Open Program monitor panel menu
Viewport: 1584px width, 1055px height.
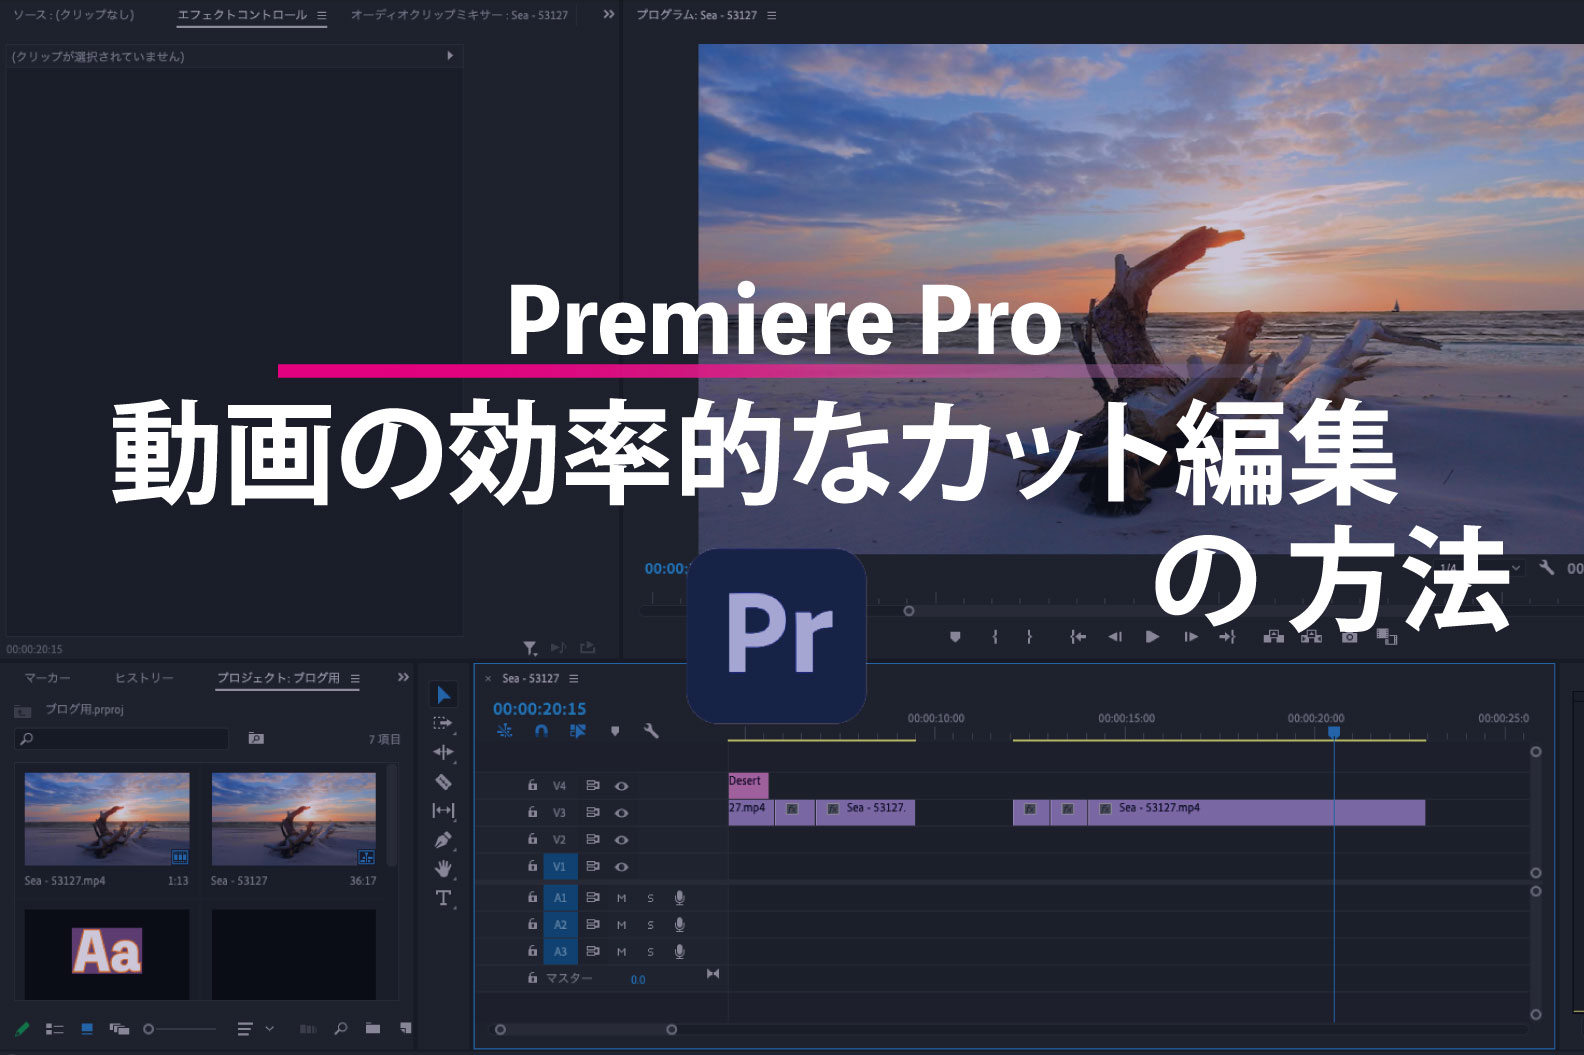pyautogui.click(x=771, y=15)
